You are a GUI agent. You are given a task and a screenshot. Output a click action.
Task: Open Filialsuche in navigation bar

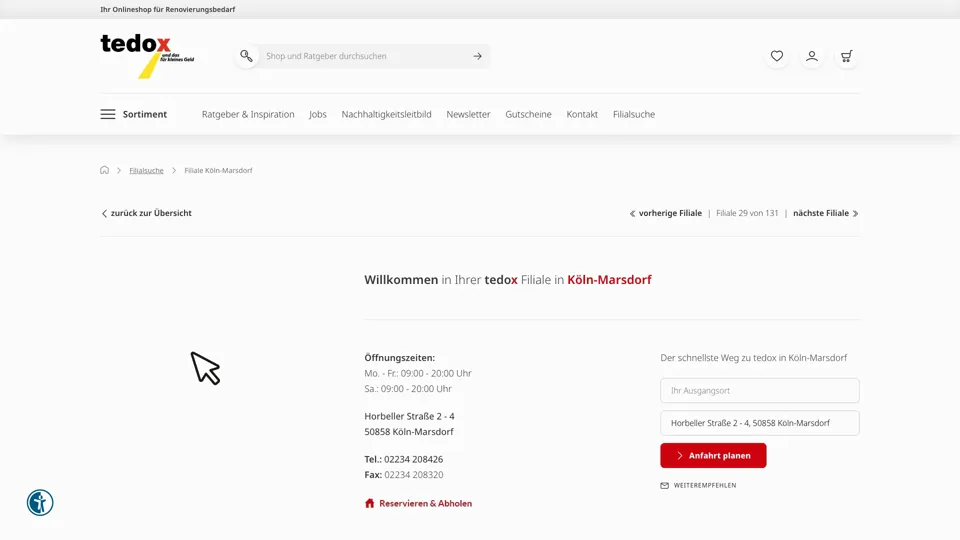[x=634, y=114]
